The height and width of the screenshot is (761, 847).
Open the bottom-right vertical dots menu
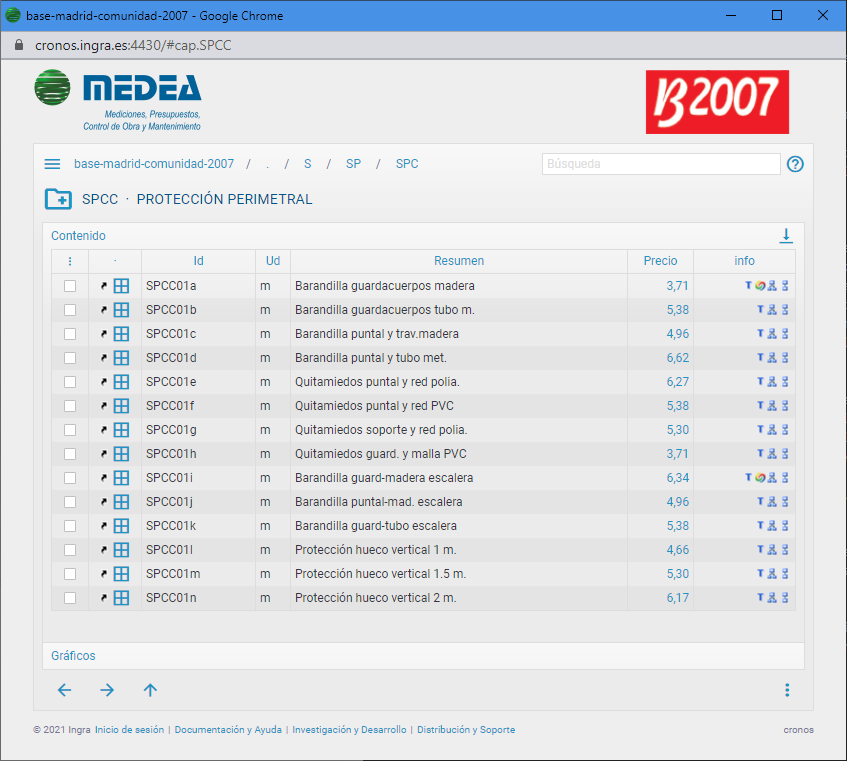point(787,690)
